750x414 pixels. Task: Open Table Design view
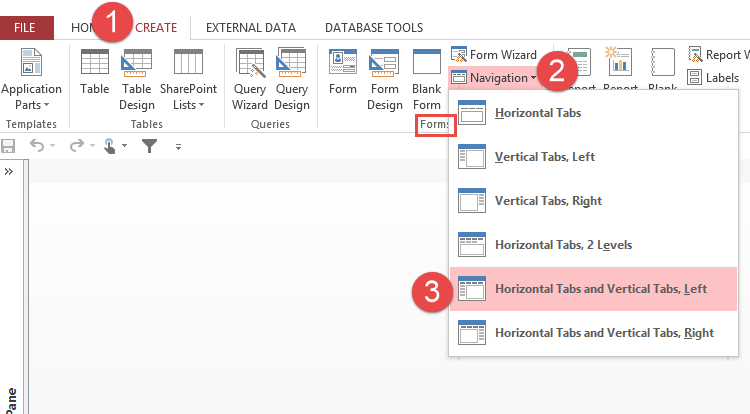pos(137,80)
